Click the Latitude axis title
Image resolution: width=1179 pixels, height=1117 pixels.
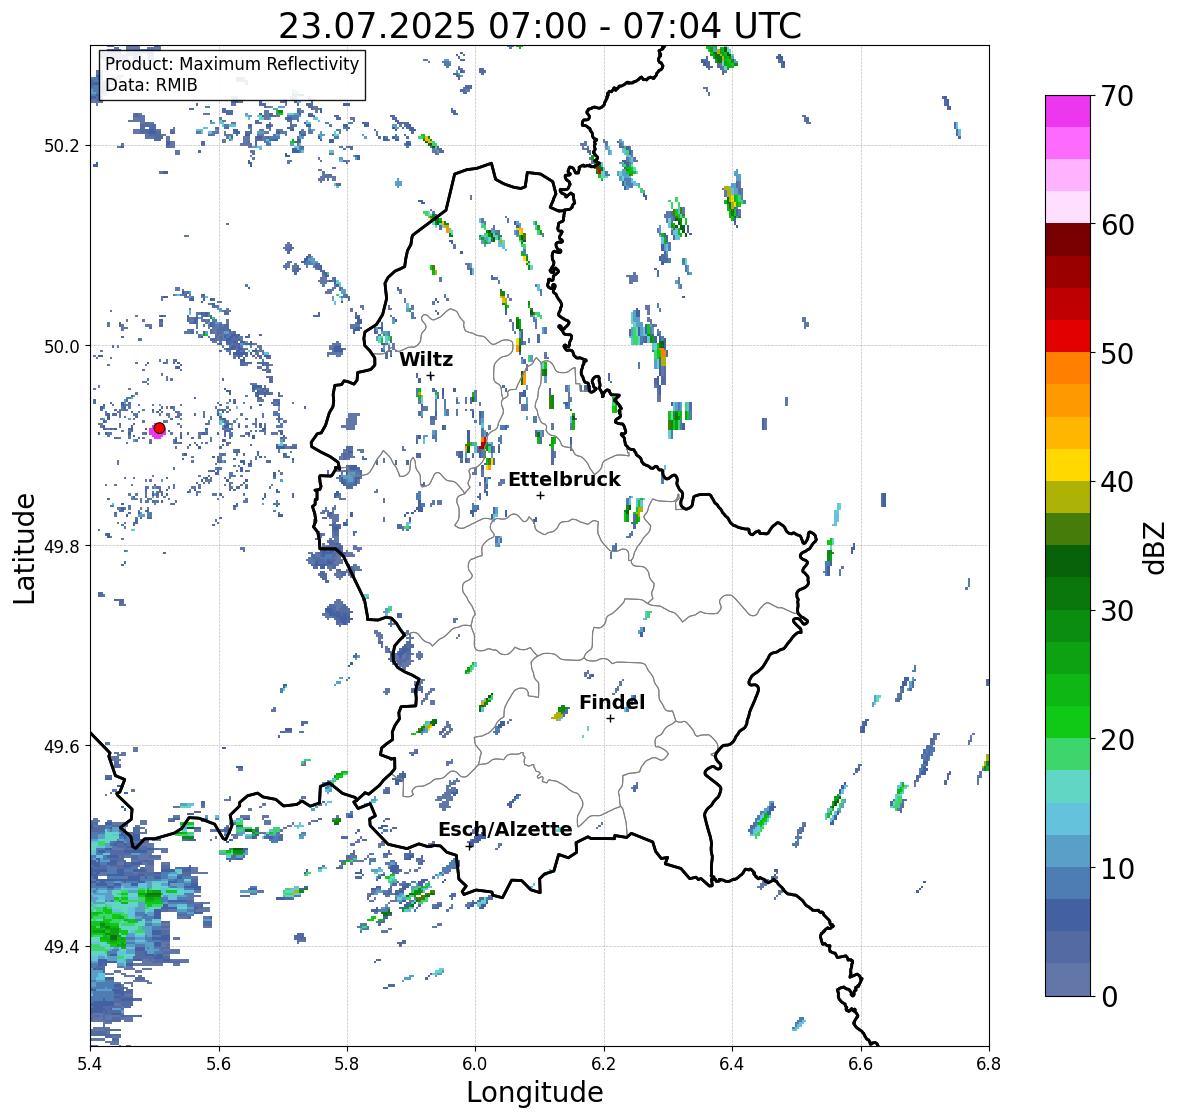pyautogui.click(x=24, y=548)
